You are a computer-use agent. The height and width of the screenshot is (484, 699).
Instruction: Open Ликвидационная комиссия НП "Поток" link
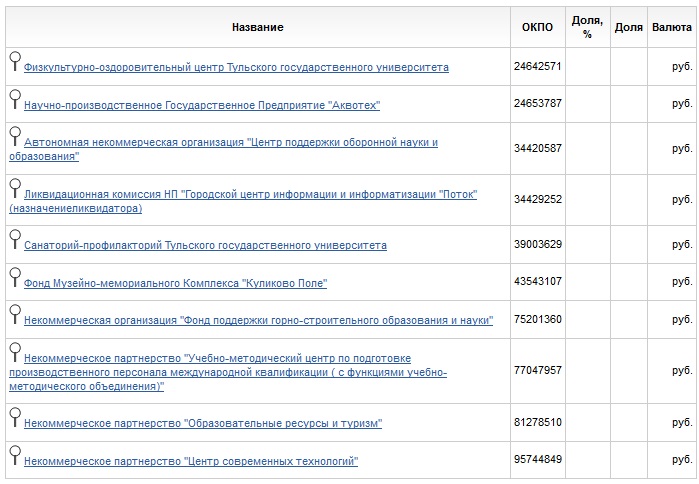coord(250,194)
